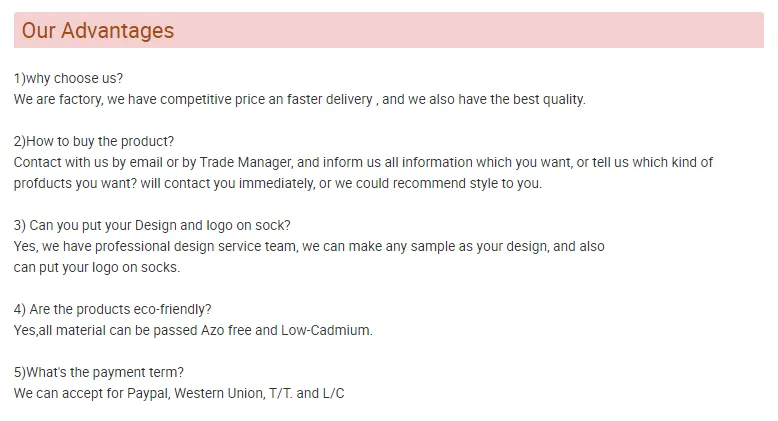778x421 pixels.
Task: Click the question 1)why choose us?
Action: click(68, 78)
